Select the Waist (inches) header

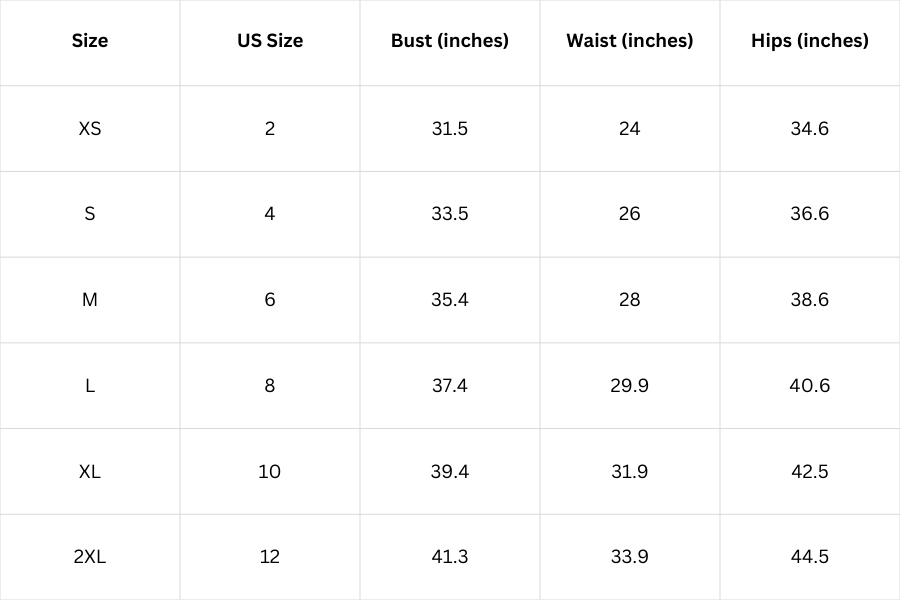630,41
